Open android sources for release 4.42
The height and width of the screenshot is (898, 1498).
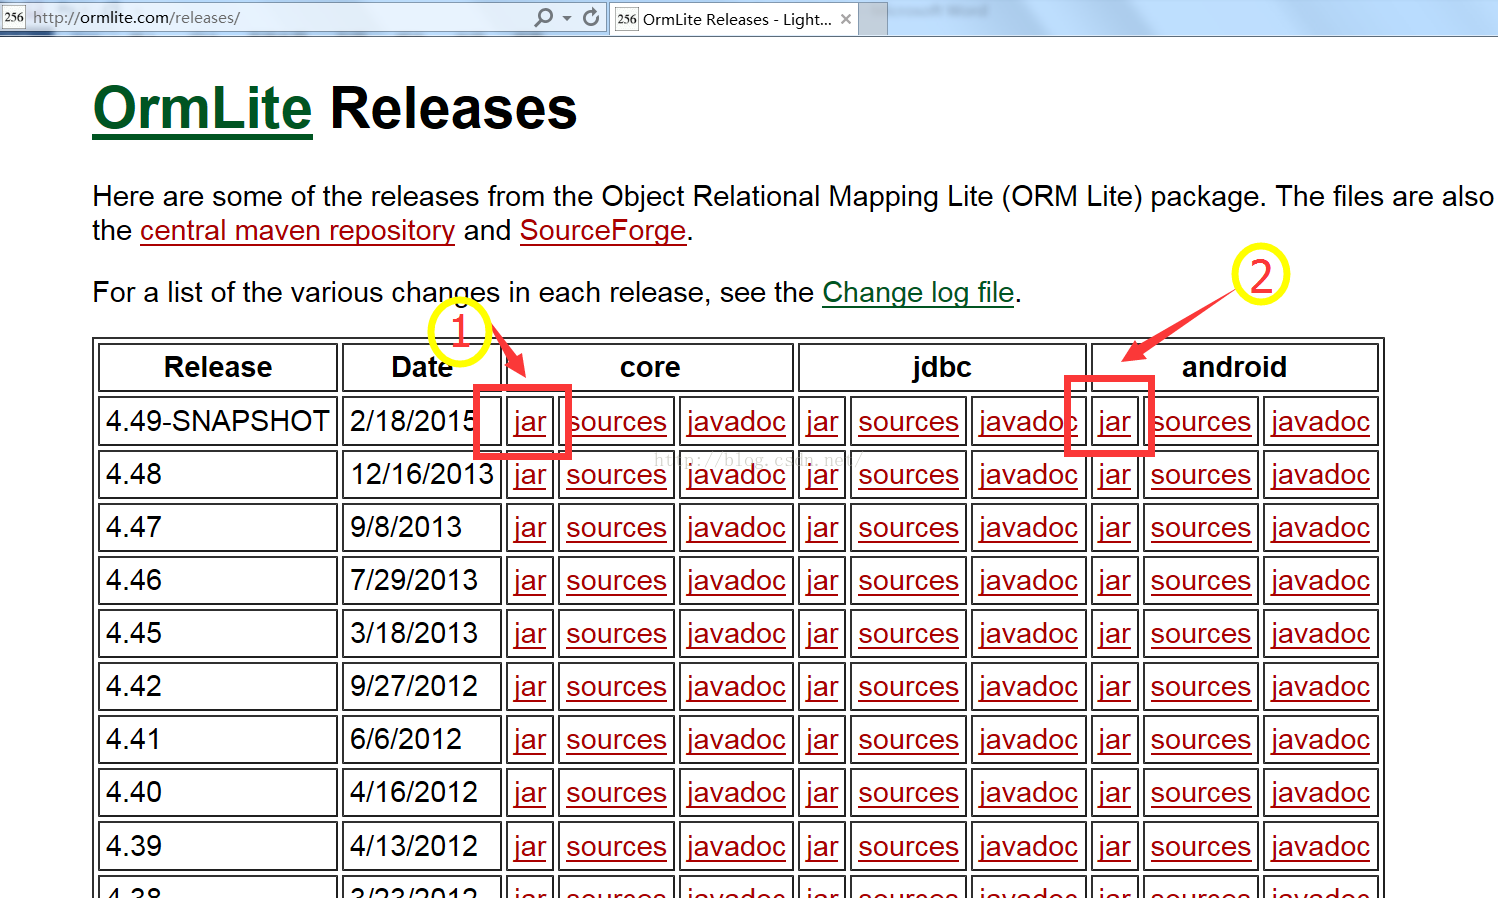pyautogui.click(x=1200, y=687)
